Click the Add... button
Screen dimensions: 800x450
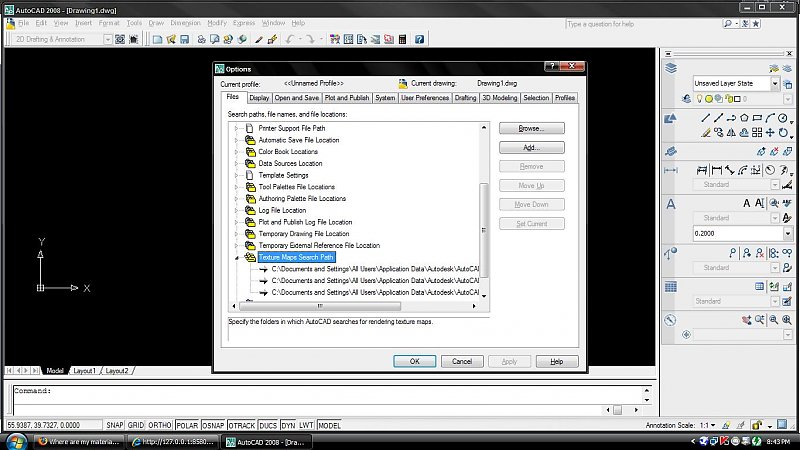click(x=532, y=147)
